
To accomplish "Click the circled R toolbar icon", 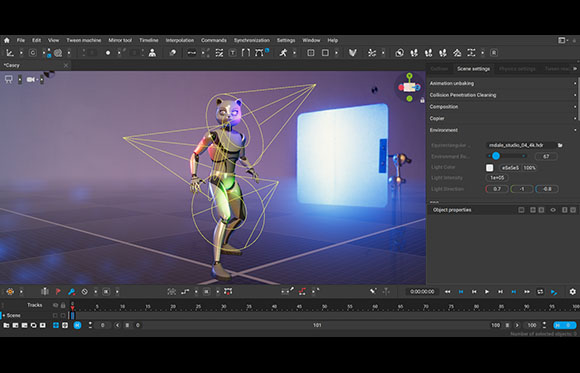I will click(x=494, y=53).
